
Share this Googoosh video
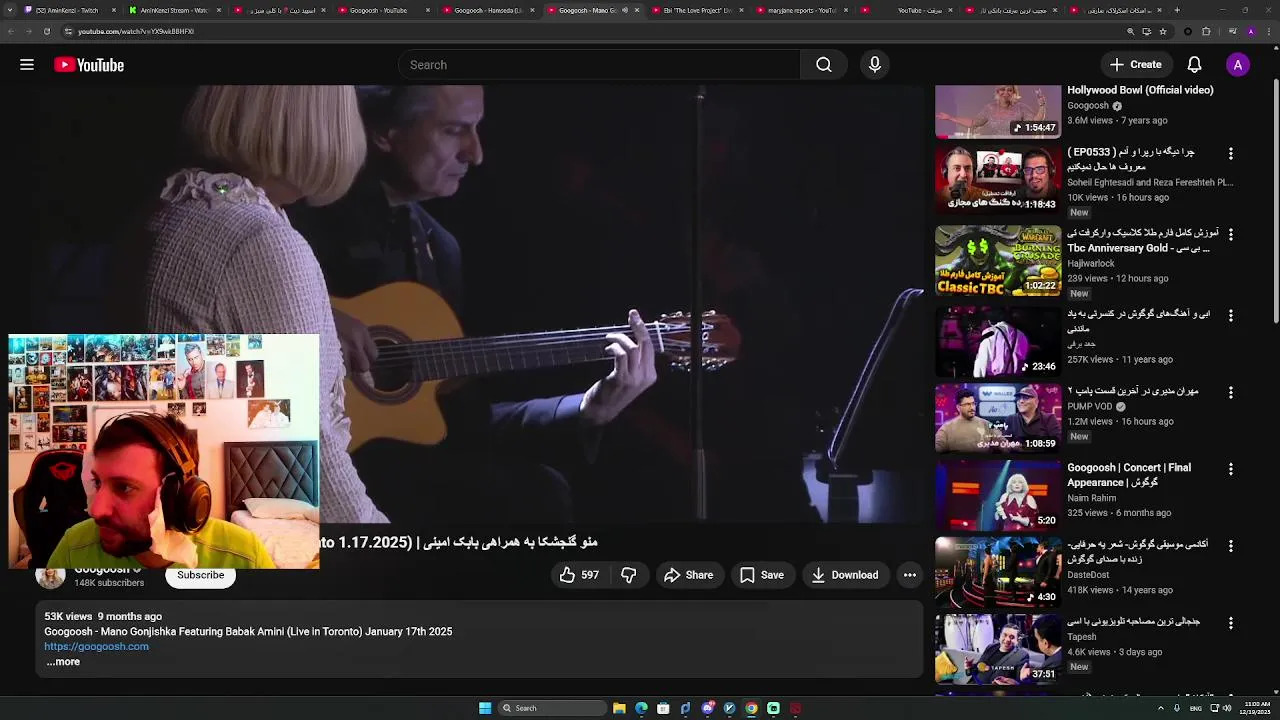point(689,575)
